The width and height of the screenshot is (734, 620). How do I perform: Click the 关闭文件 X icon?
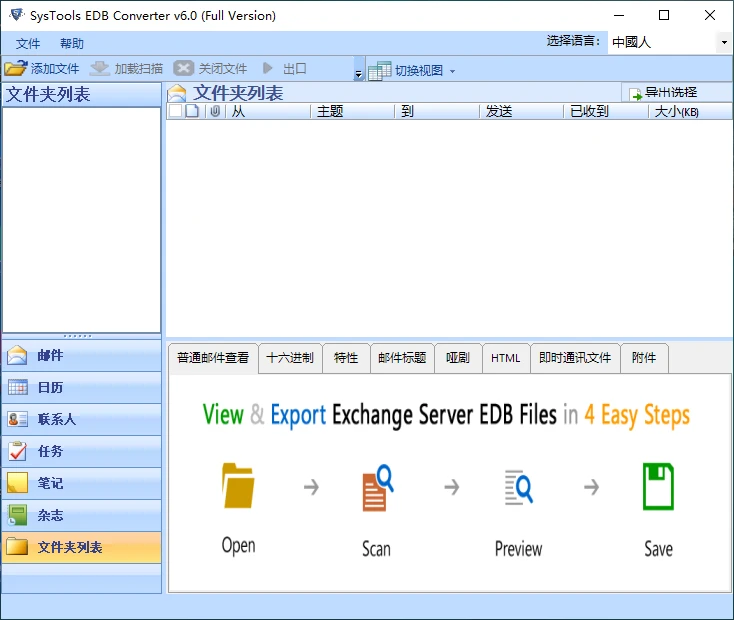[184, 68]
